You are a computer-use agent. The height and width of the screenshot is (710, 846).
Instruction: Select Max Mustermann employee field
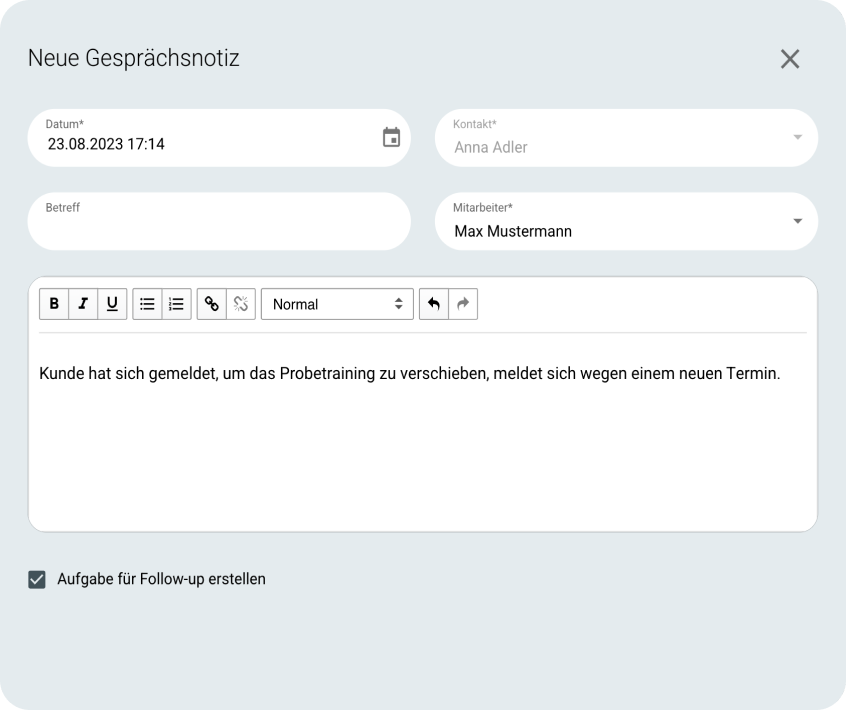tap(626, 221)
